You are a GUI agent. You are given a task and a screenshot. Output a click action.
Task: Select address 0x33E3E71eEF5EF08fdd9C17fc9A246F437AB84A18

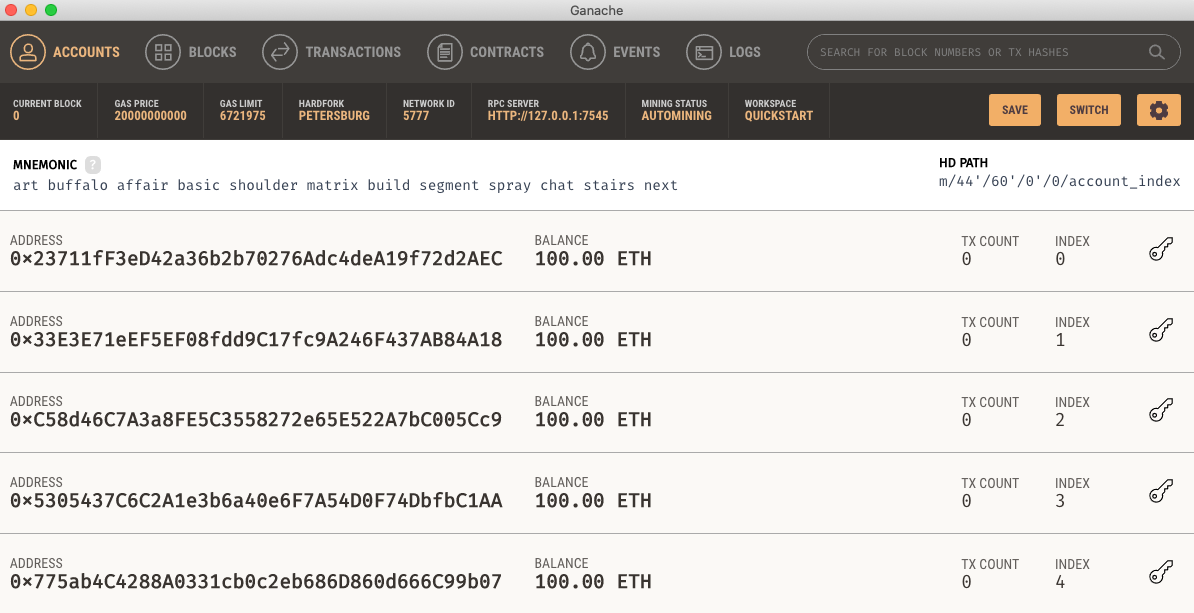[x=256, y=340]
